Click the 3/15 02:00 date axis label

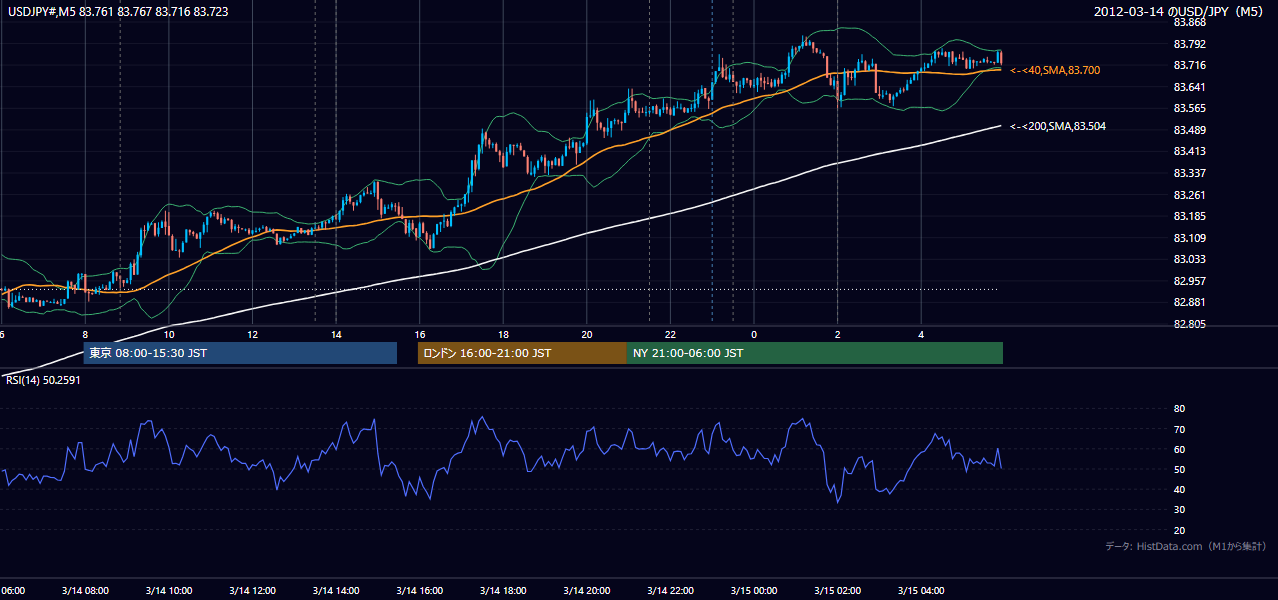tap(837, 590)
